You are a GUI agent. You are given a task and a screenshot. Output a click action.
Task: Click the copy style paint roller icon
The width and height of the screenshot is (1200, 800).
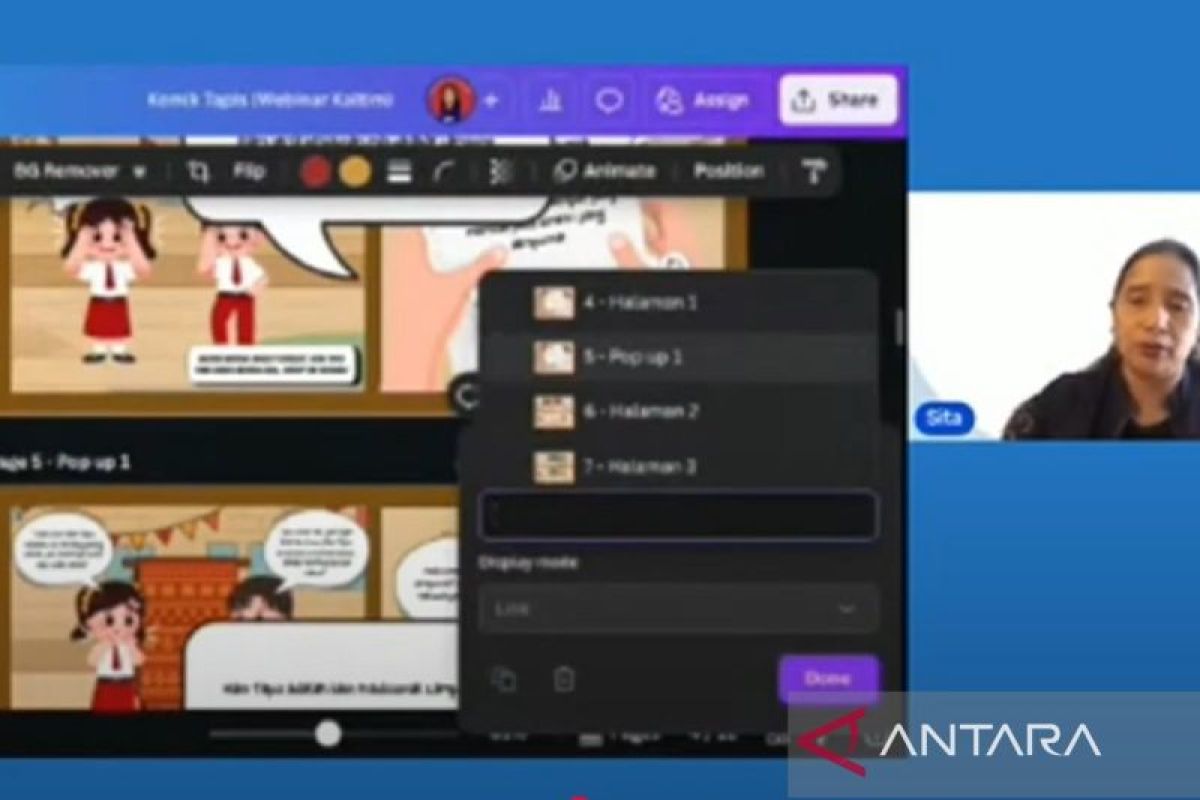coord(814,172)
